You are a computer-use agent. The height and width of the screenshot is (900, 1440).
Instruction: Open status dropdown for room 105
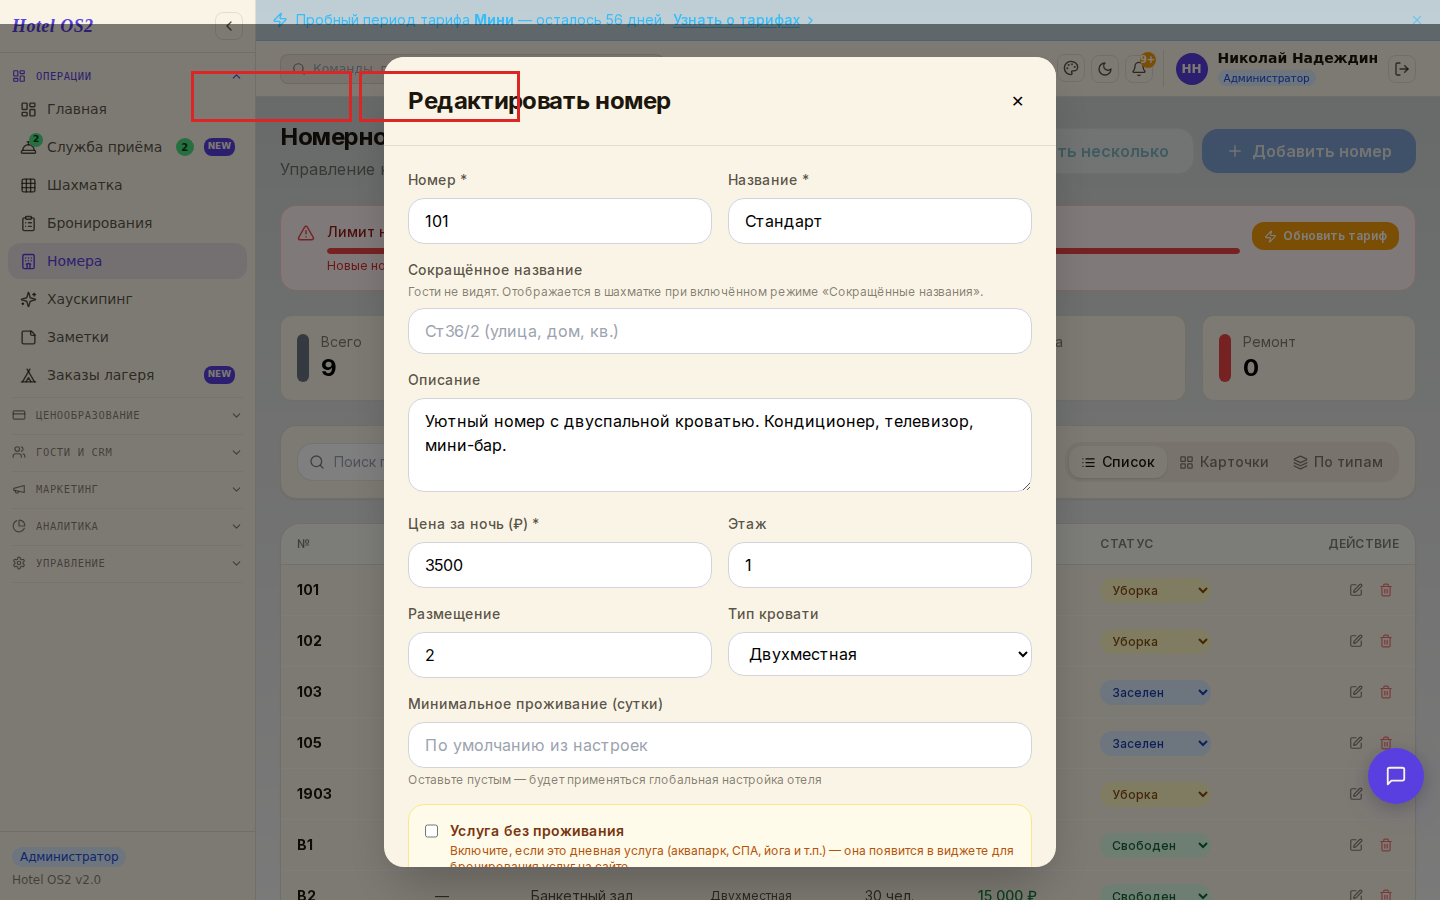[1156, 744]
